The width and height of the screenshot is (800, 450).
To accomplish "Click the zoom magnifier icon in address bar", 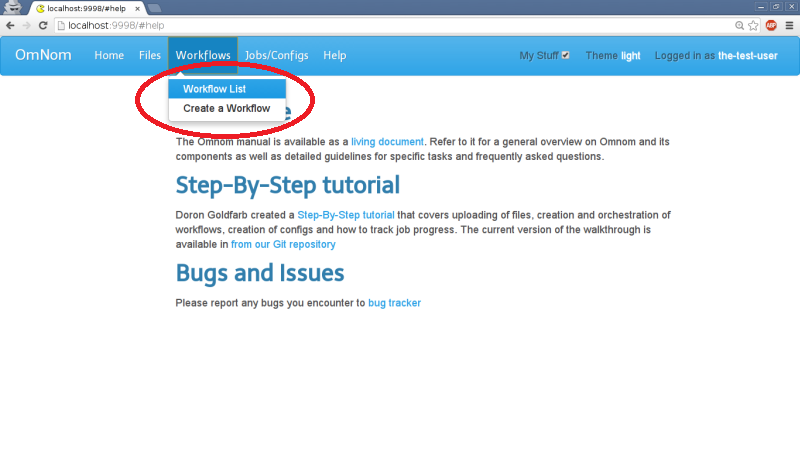I will tap(739, 26).
